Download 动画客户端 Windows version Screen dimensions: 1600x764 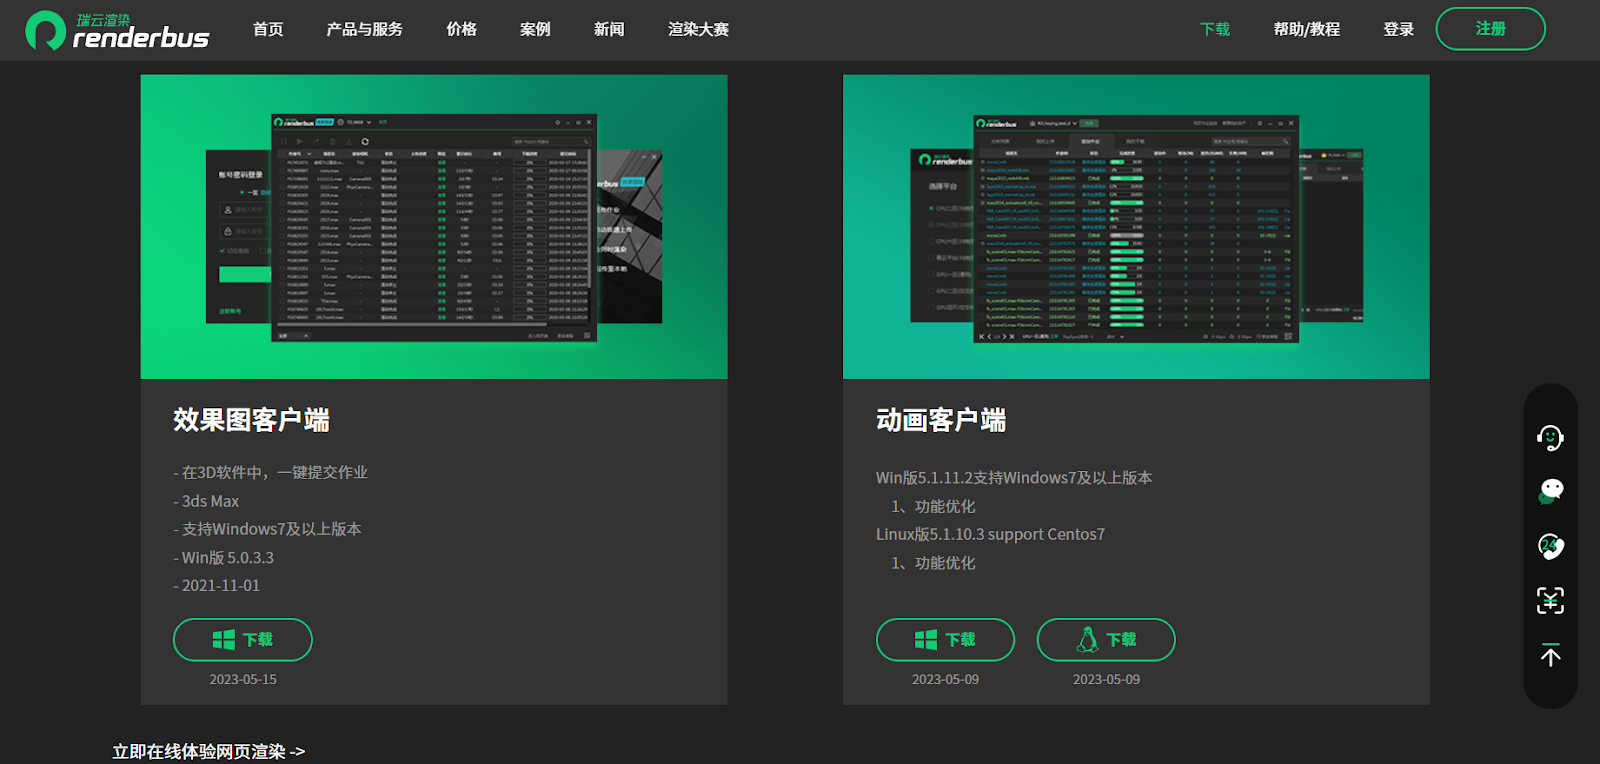(945, 640)
